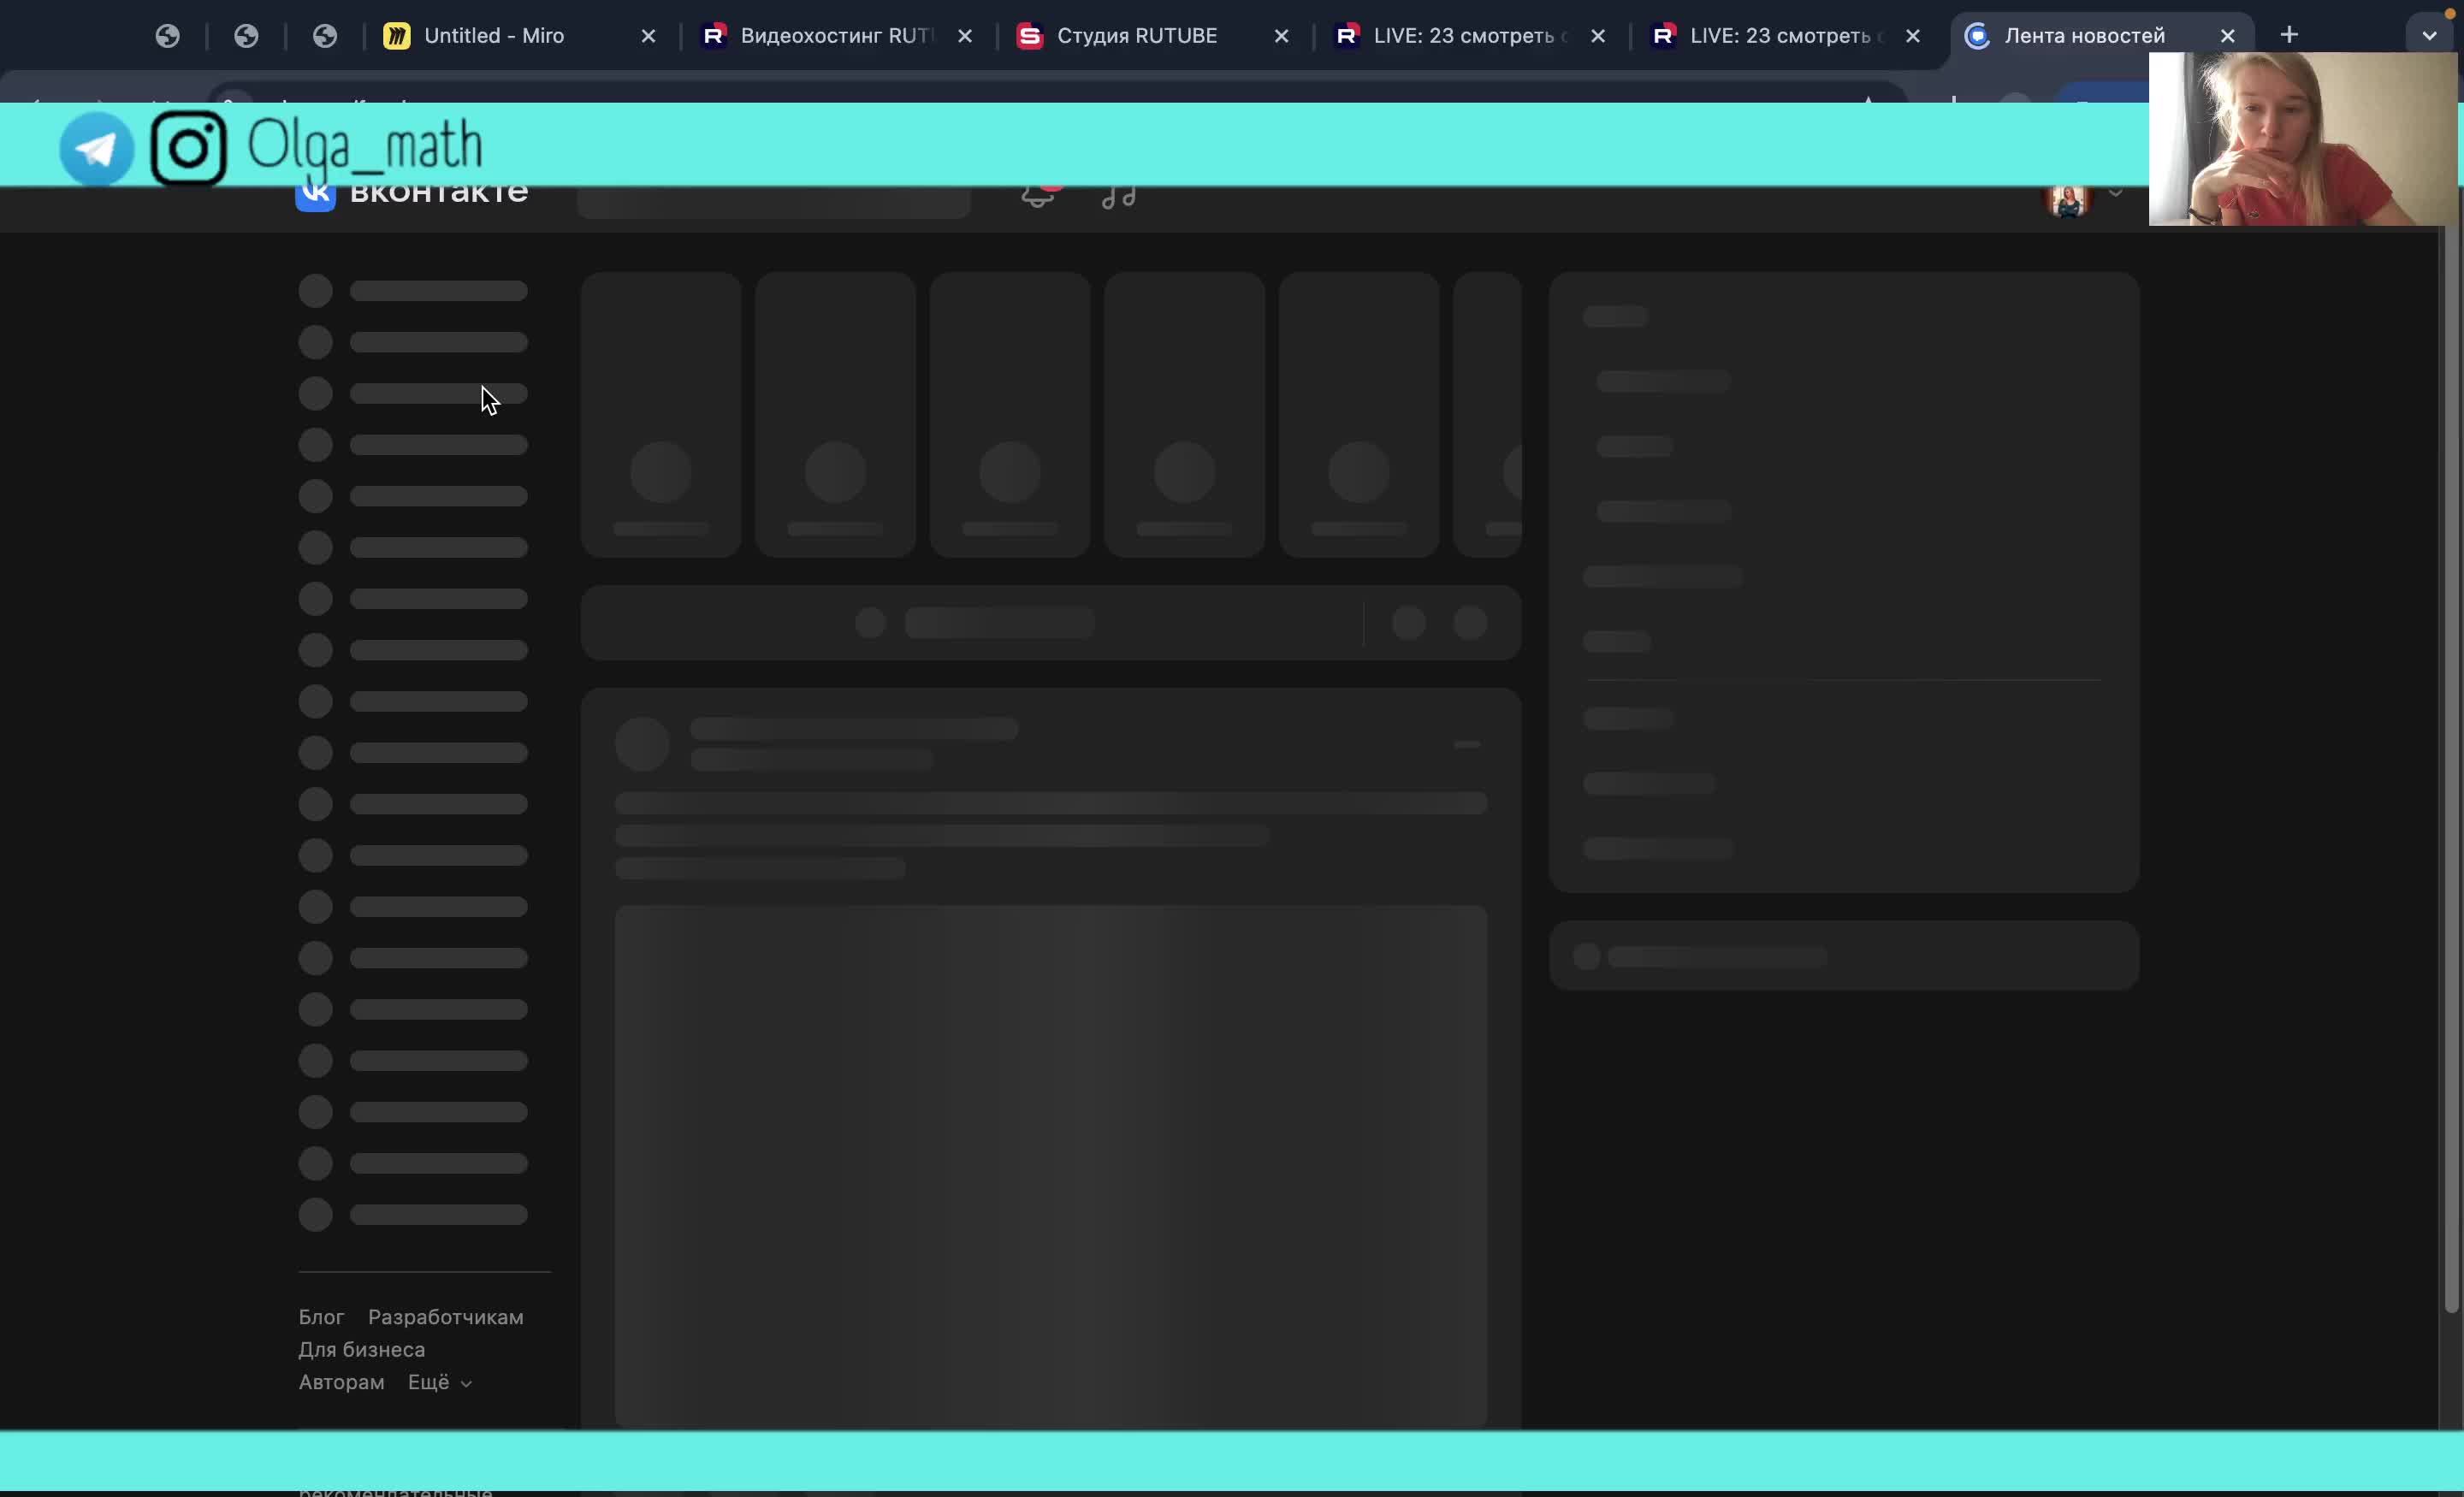Viewport: 2464px width, 1497px height.
Task: Close the first LIVE: 23 смотреть tab
Action: click(x=1598, y=36)
